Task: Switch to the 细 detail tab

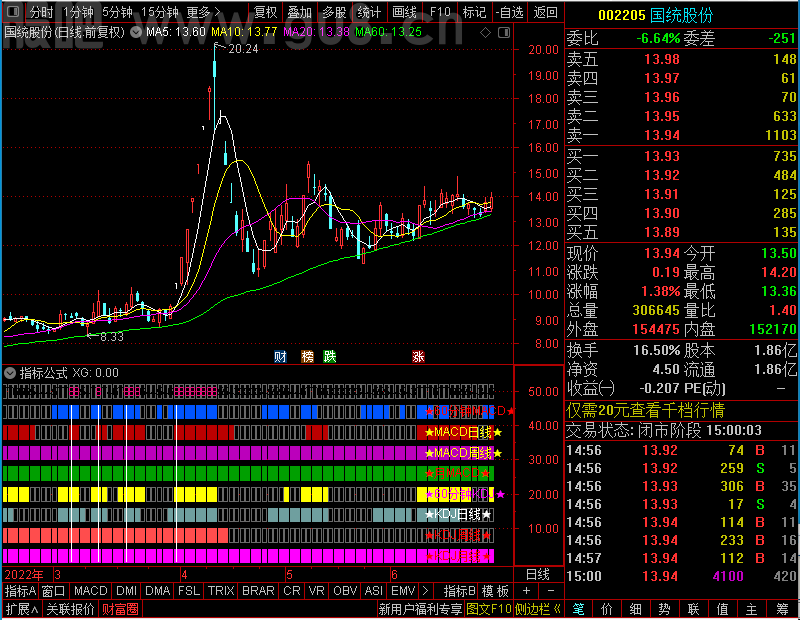Action: pyautogui.click(x=636, y=609)
